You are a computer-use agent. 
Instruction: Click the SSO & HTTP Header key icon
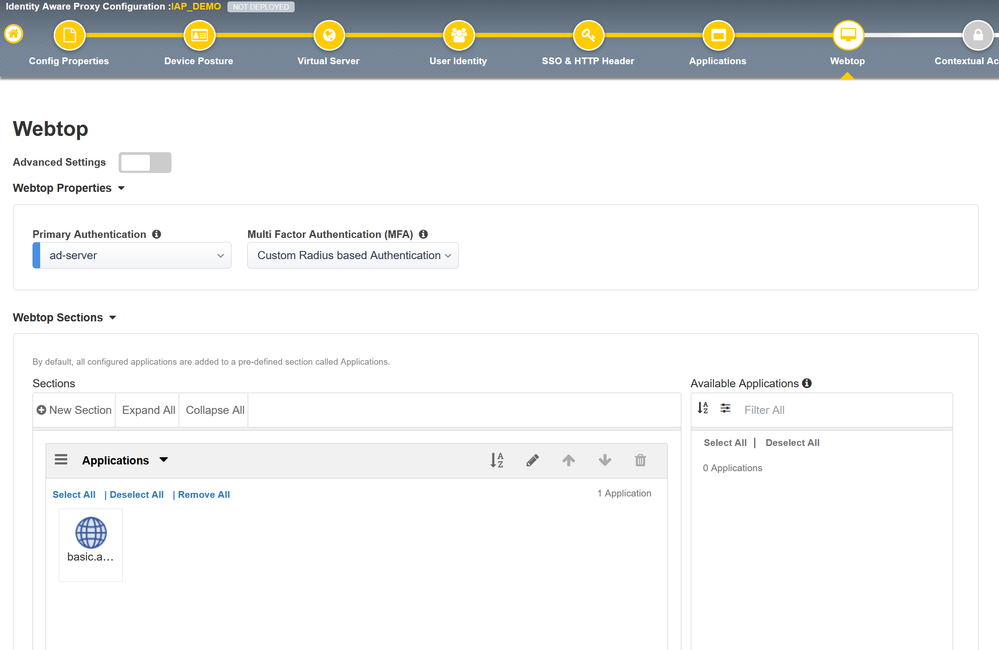coord(588,36)
